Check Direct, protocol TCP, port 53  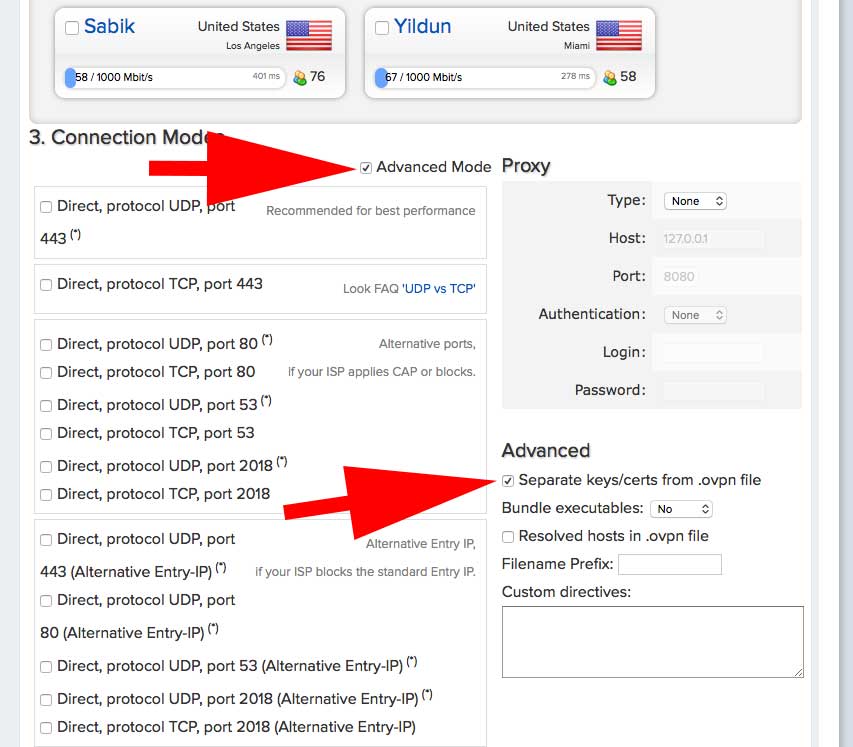click(46, 434)
